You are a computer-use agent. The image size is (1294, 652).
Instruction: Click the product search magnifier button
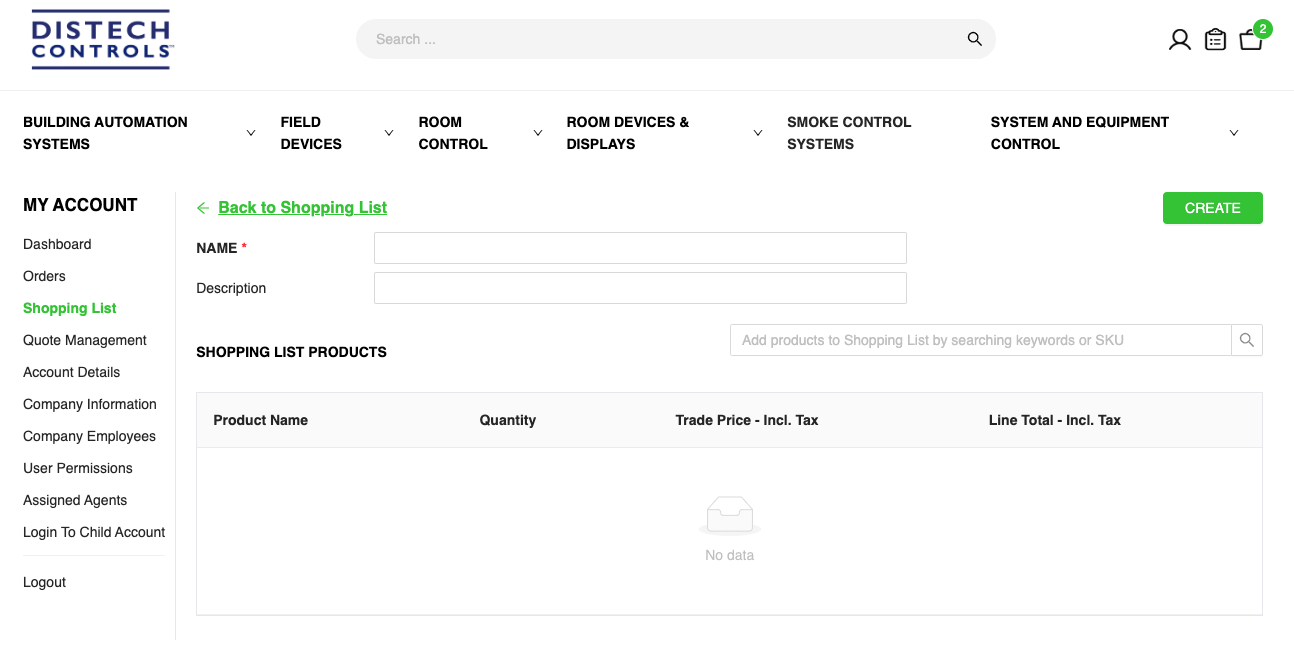click(1246, 340)
